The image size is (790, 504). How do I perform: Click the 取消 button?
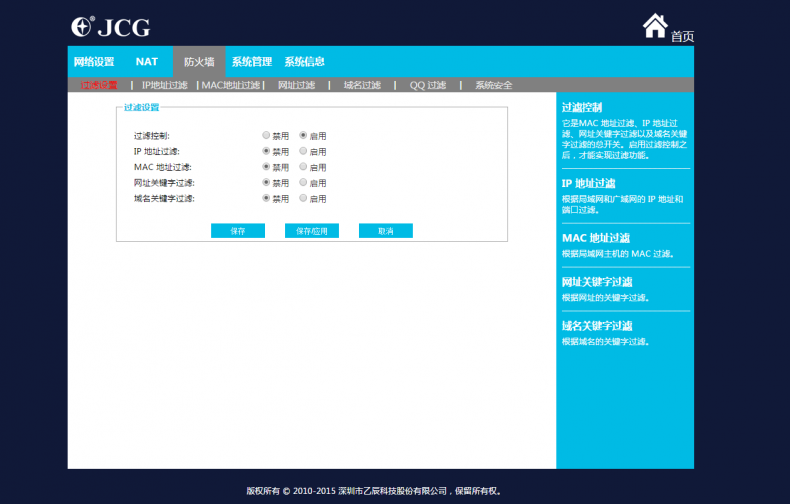click(x=386, y=231)
